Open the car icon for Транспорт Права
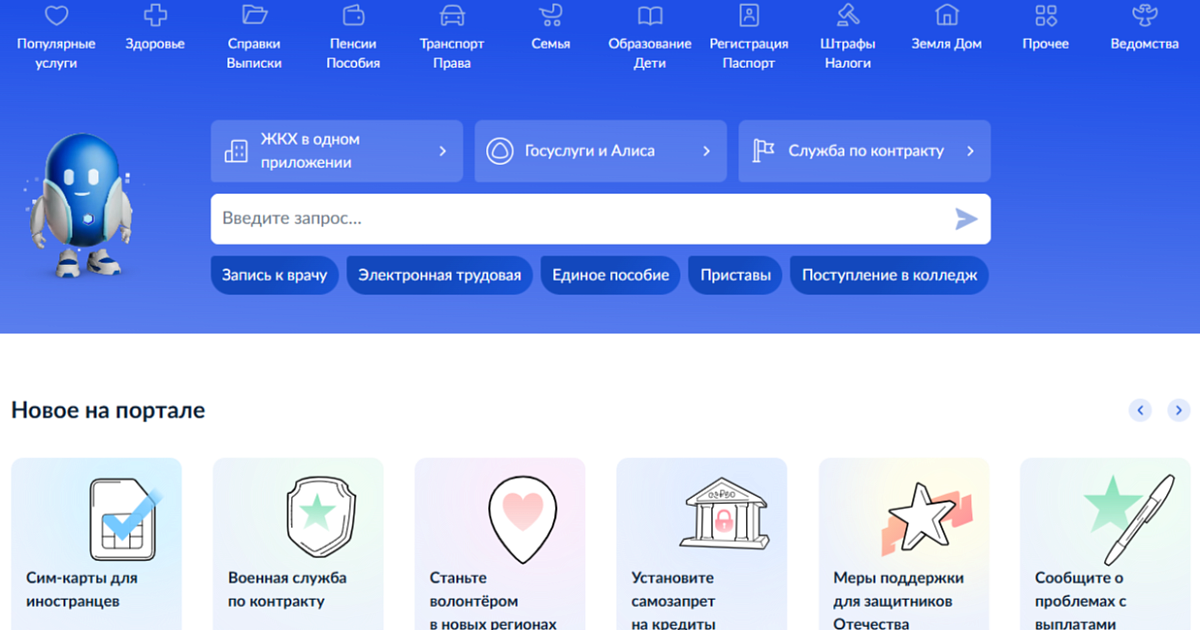1200x630 pixels. point(452,15)
